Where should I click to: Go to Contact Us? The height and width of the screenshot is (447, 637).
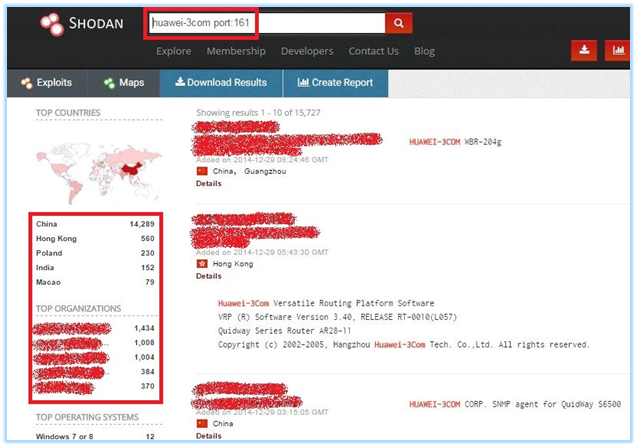coord(373,51)
